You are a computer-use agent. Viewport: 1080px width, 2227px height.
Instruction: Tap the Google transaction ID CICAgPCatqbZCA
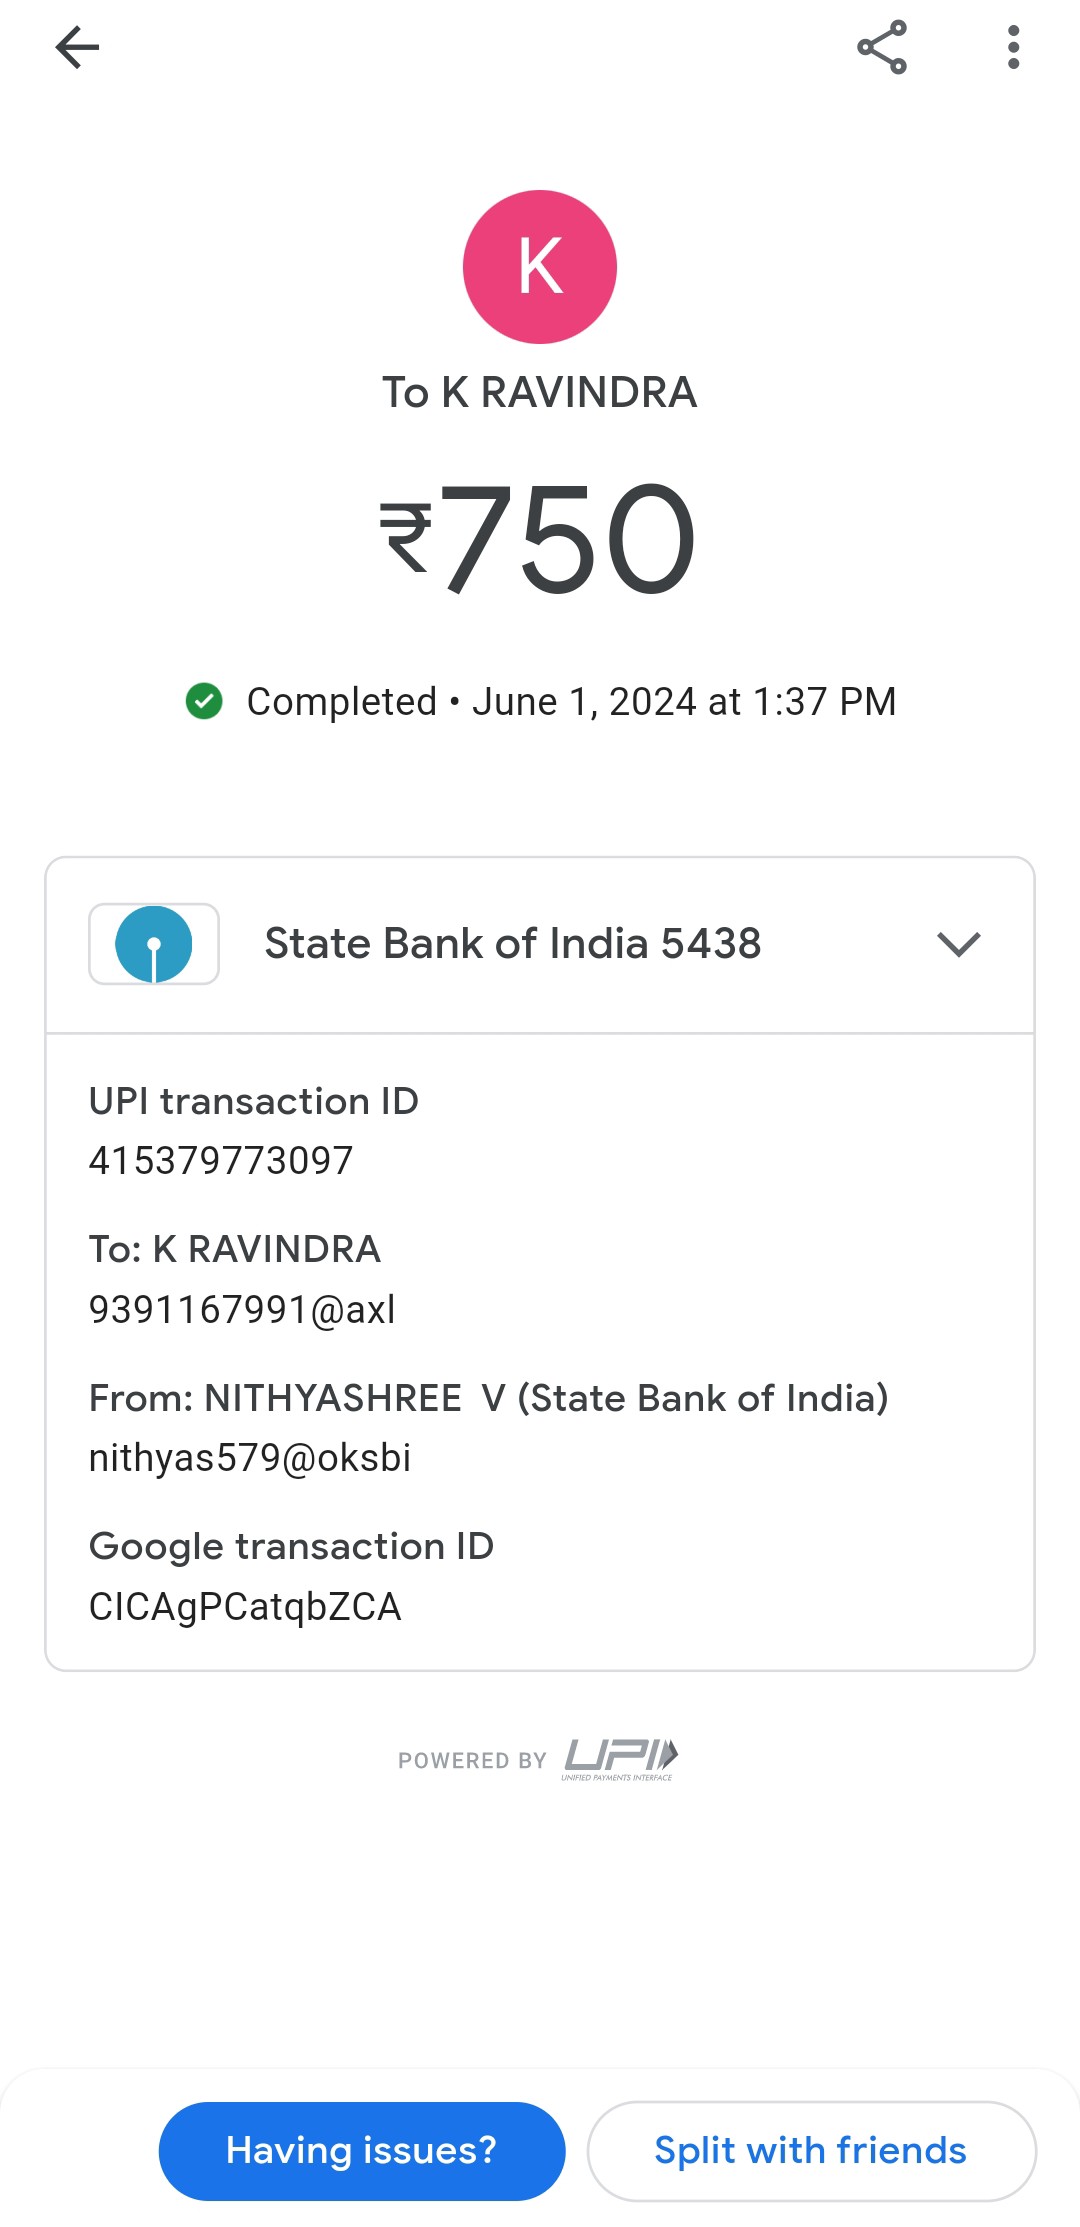pos(245,1607)
